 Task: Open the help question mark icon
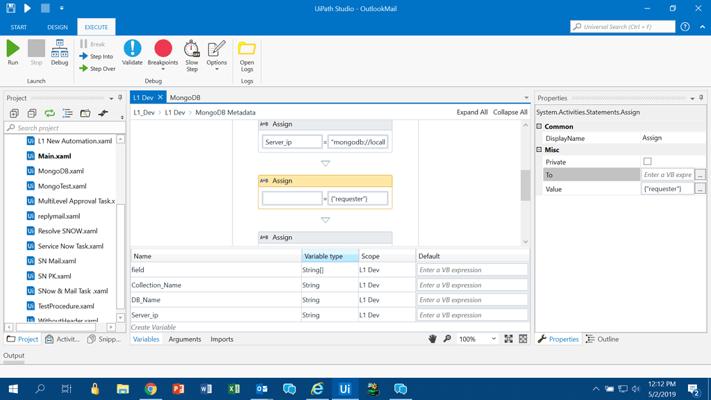coord(685,27)
